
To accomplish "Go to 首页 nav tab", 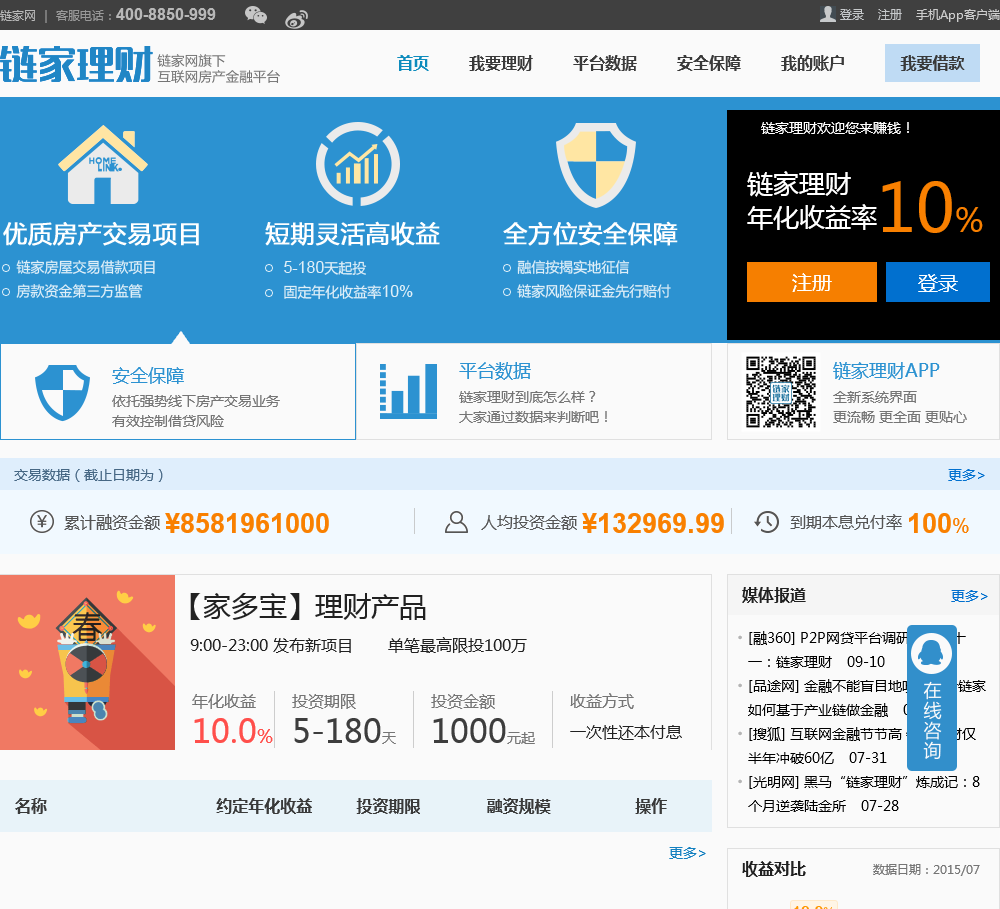I will [x=413, y=63].
